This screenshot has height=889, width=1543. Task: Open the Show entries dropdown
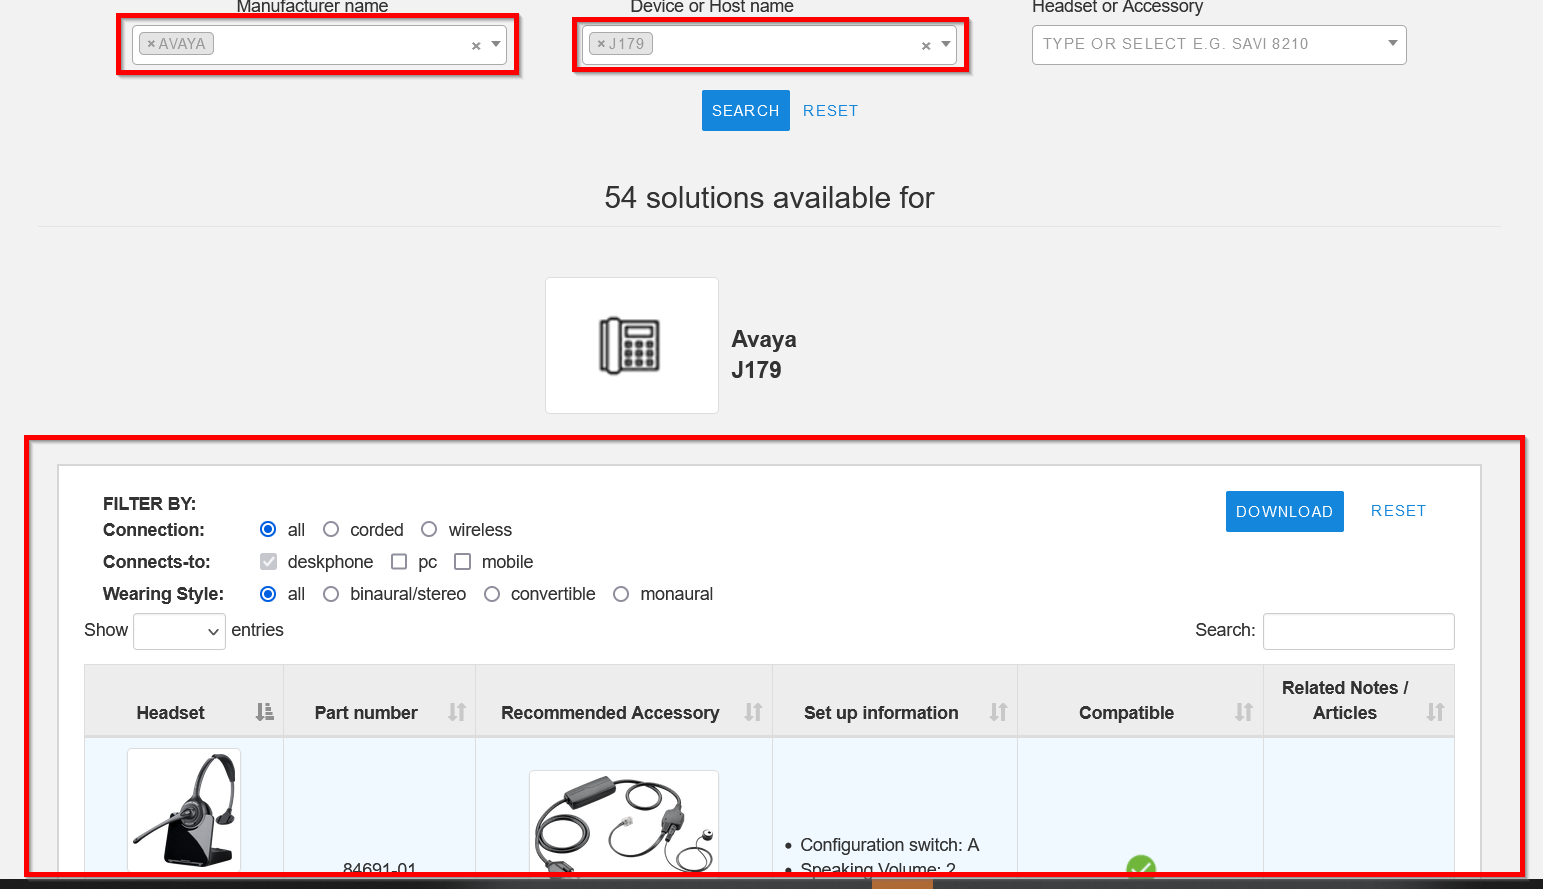click(x=180, y=631)
